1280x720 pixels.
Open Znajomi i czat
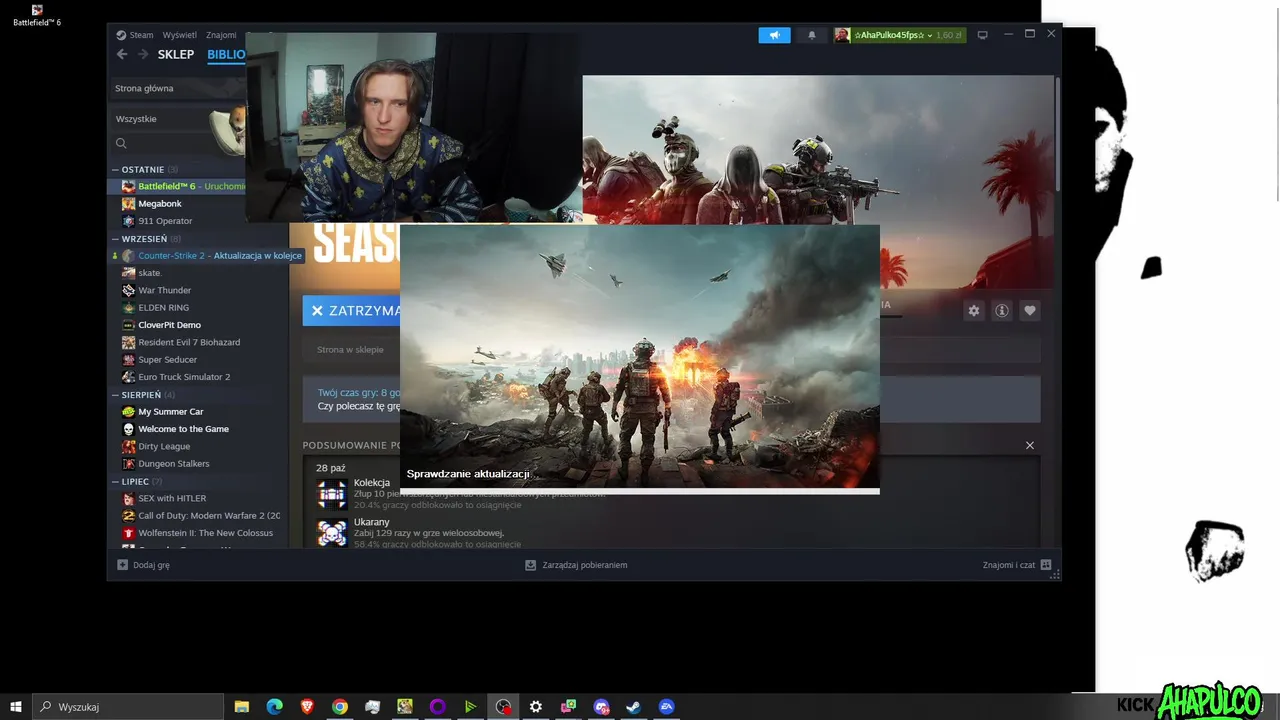click(x=1017, y=565)
